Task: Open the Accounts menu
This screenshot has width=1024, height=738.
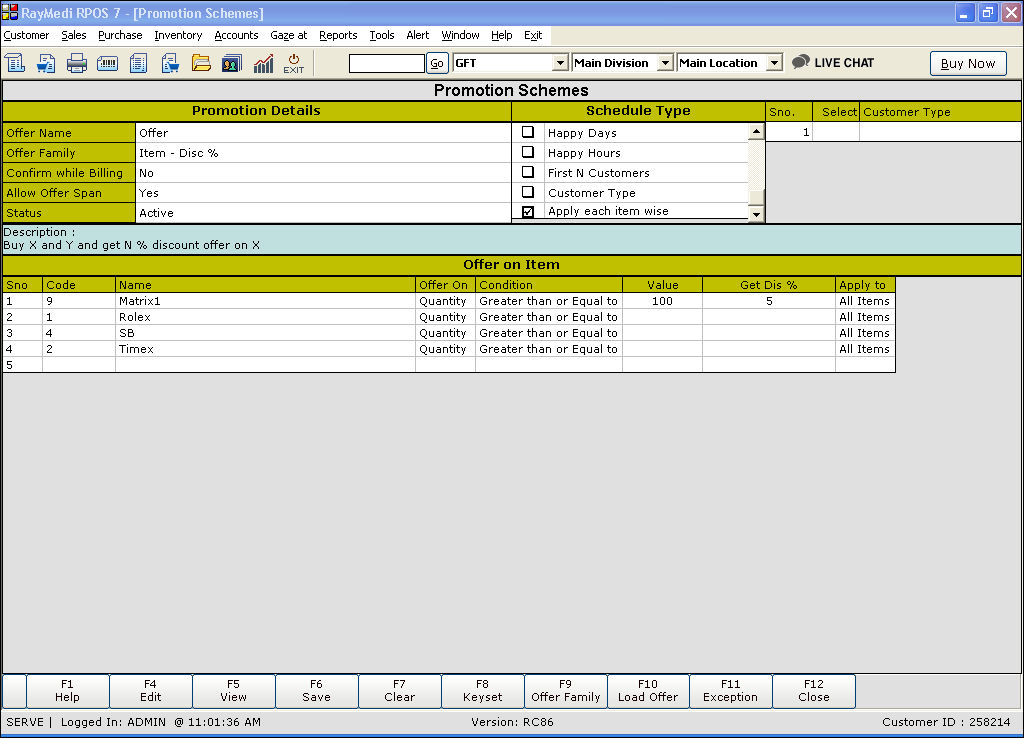Action: (x=236, y=35)
